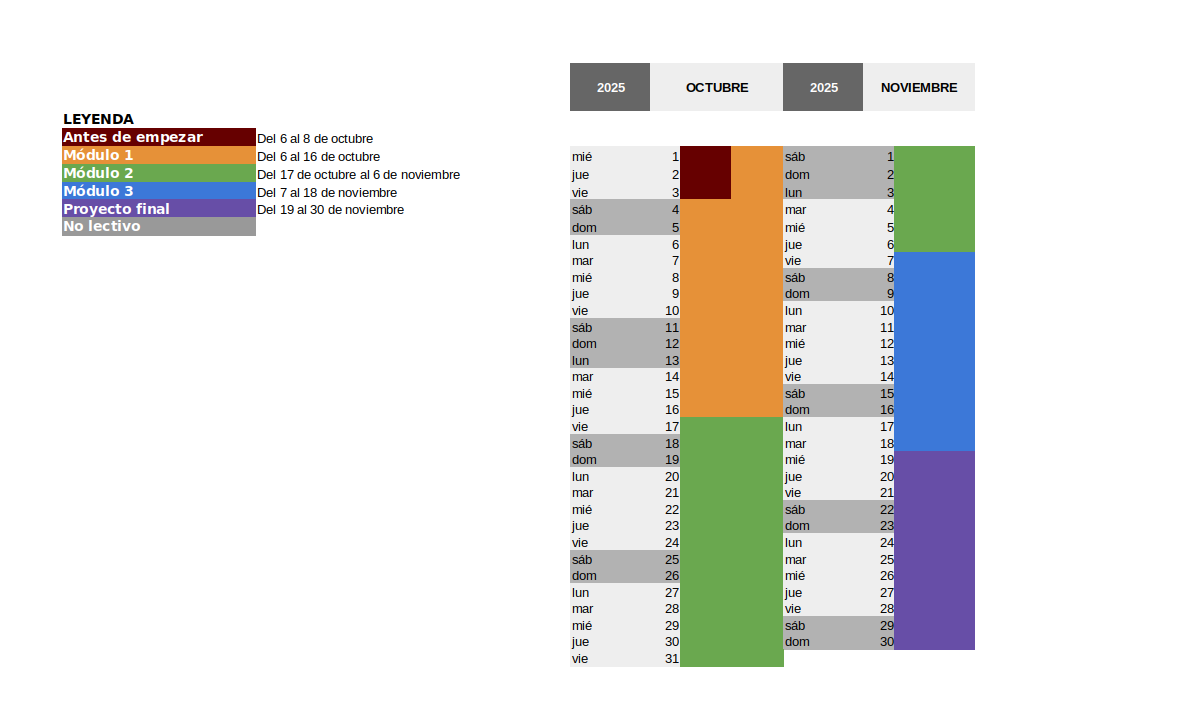Click November row 'jue 6'
Screen dimensions: 1196x714
click(x=838, y=244)
